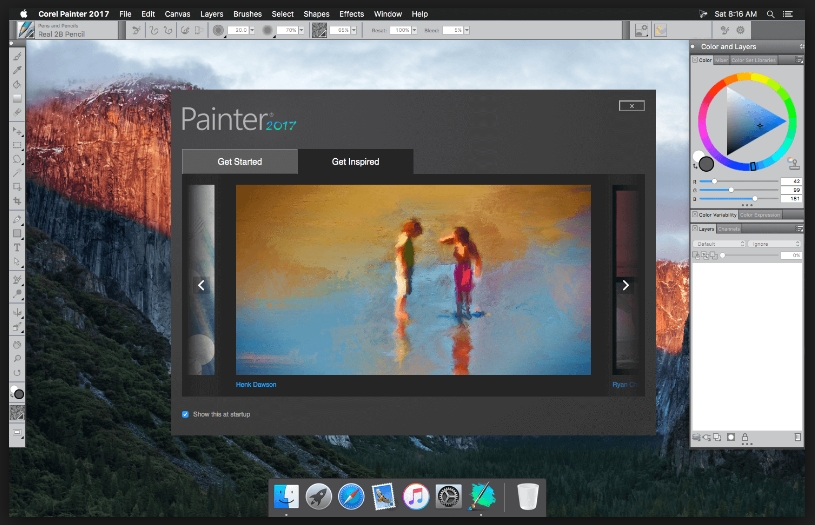Open Safari from the dock

point(351,496)
